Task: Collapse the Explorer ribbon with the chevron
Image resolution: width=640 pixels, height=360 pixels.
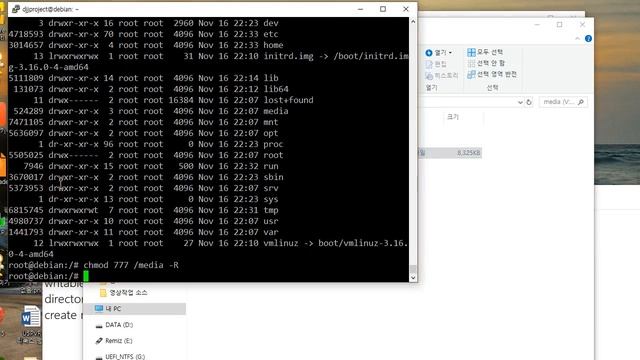Action: point(577,38)
